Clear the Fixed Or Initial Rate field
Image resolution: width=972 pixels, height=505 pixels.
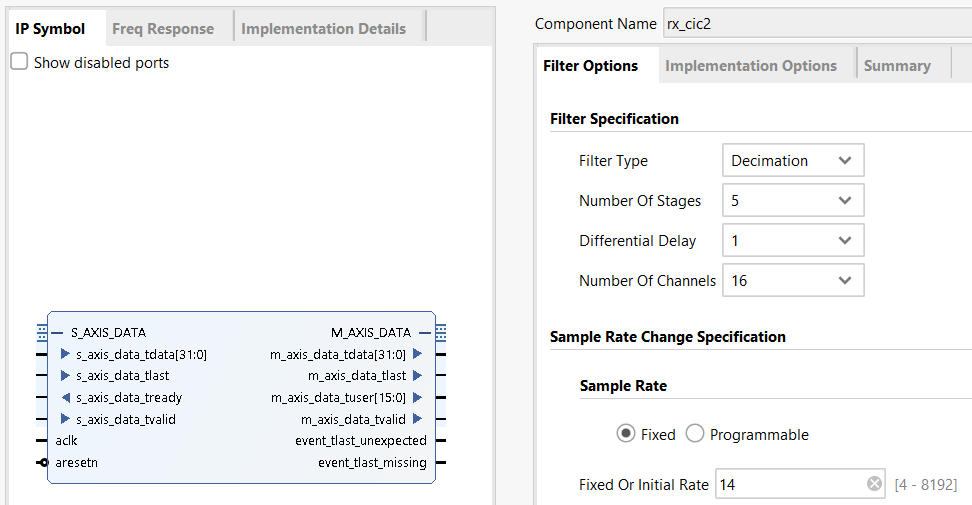point(874,484)
